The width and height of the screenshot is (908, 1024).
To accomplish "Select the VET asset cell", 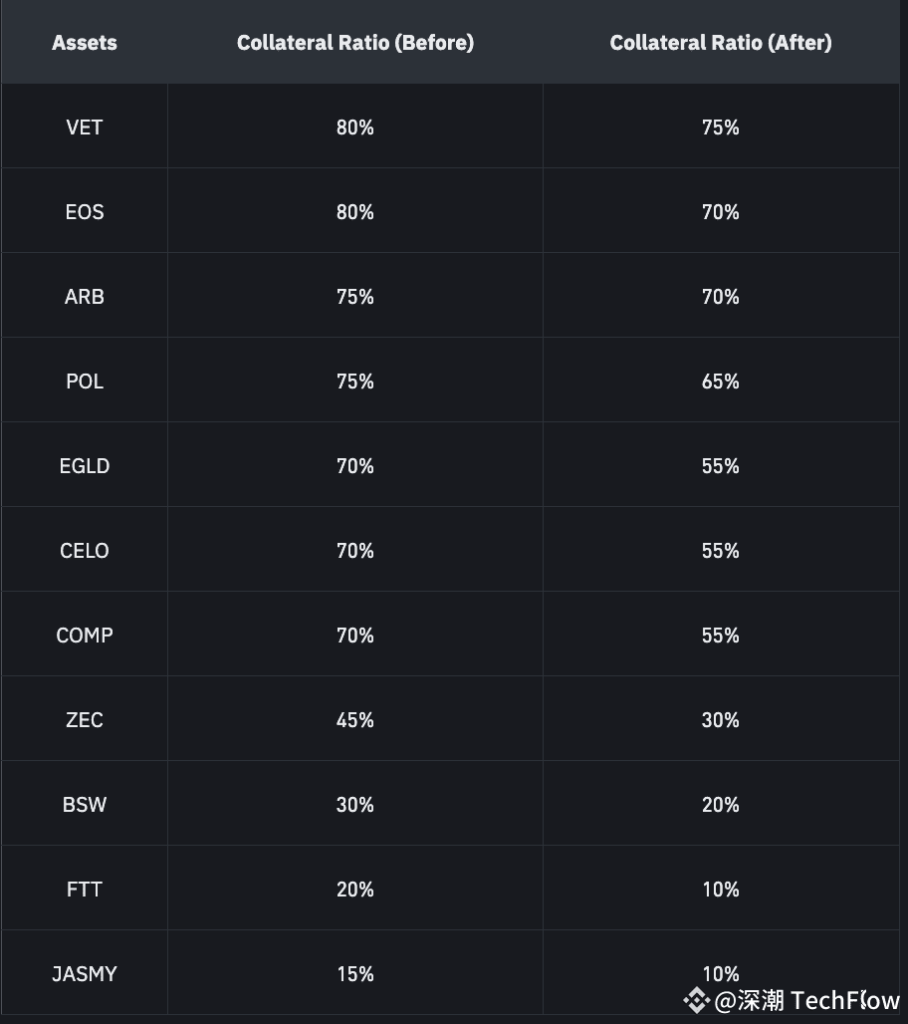I will pos(84,127).
